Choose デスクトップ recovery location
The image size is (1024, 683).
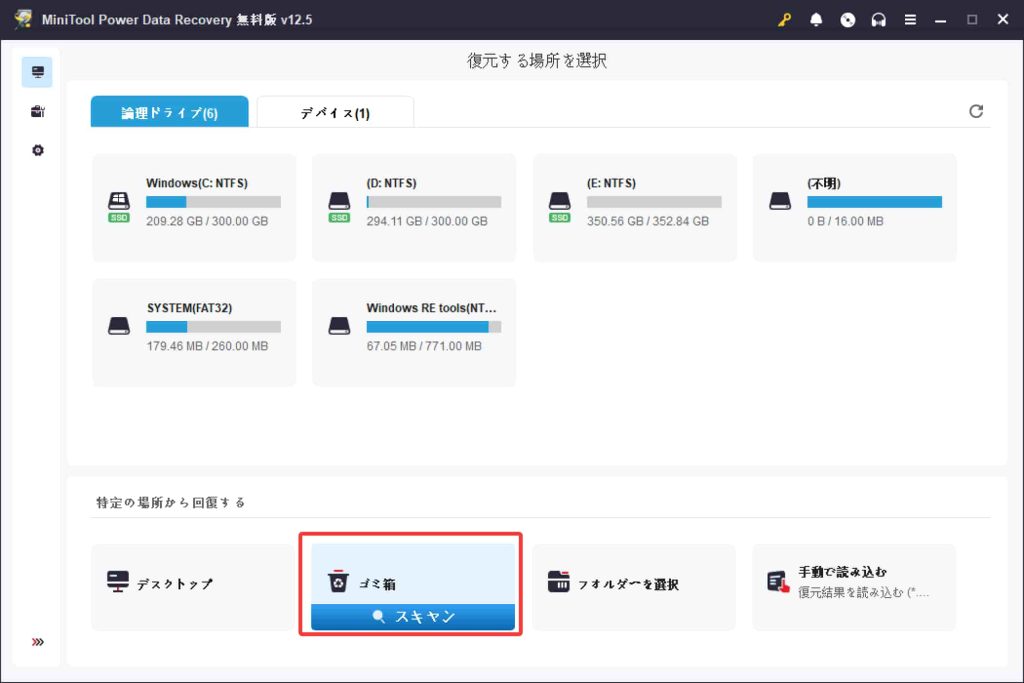(193, 587)
